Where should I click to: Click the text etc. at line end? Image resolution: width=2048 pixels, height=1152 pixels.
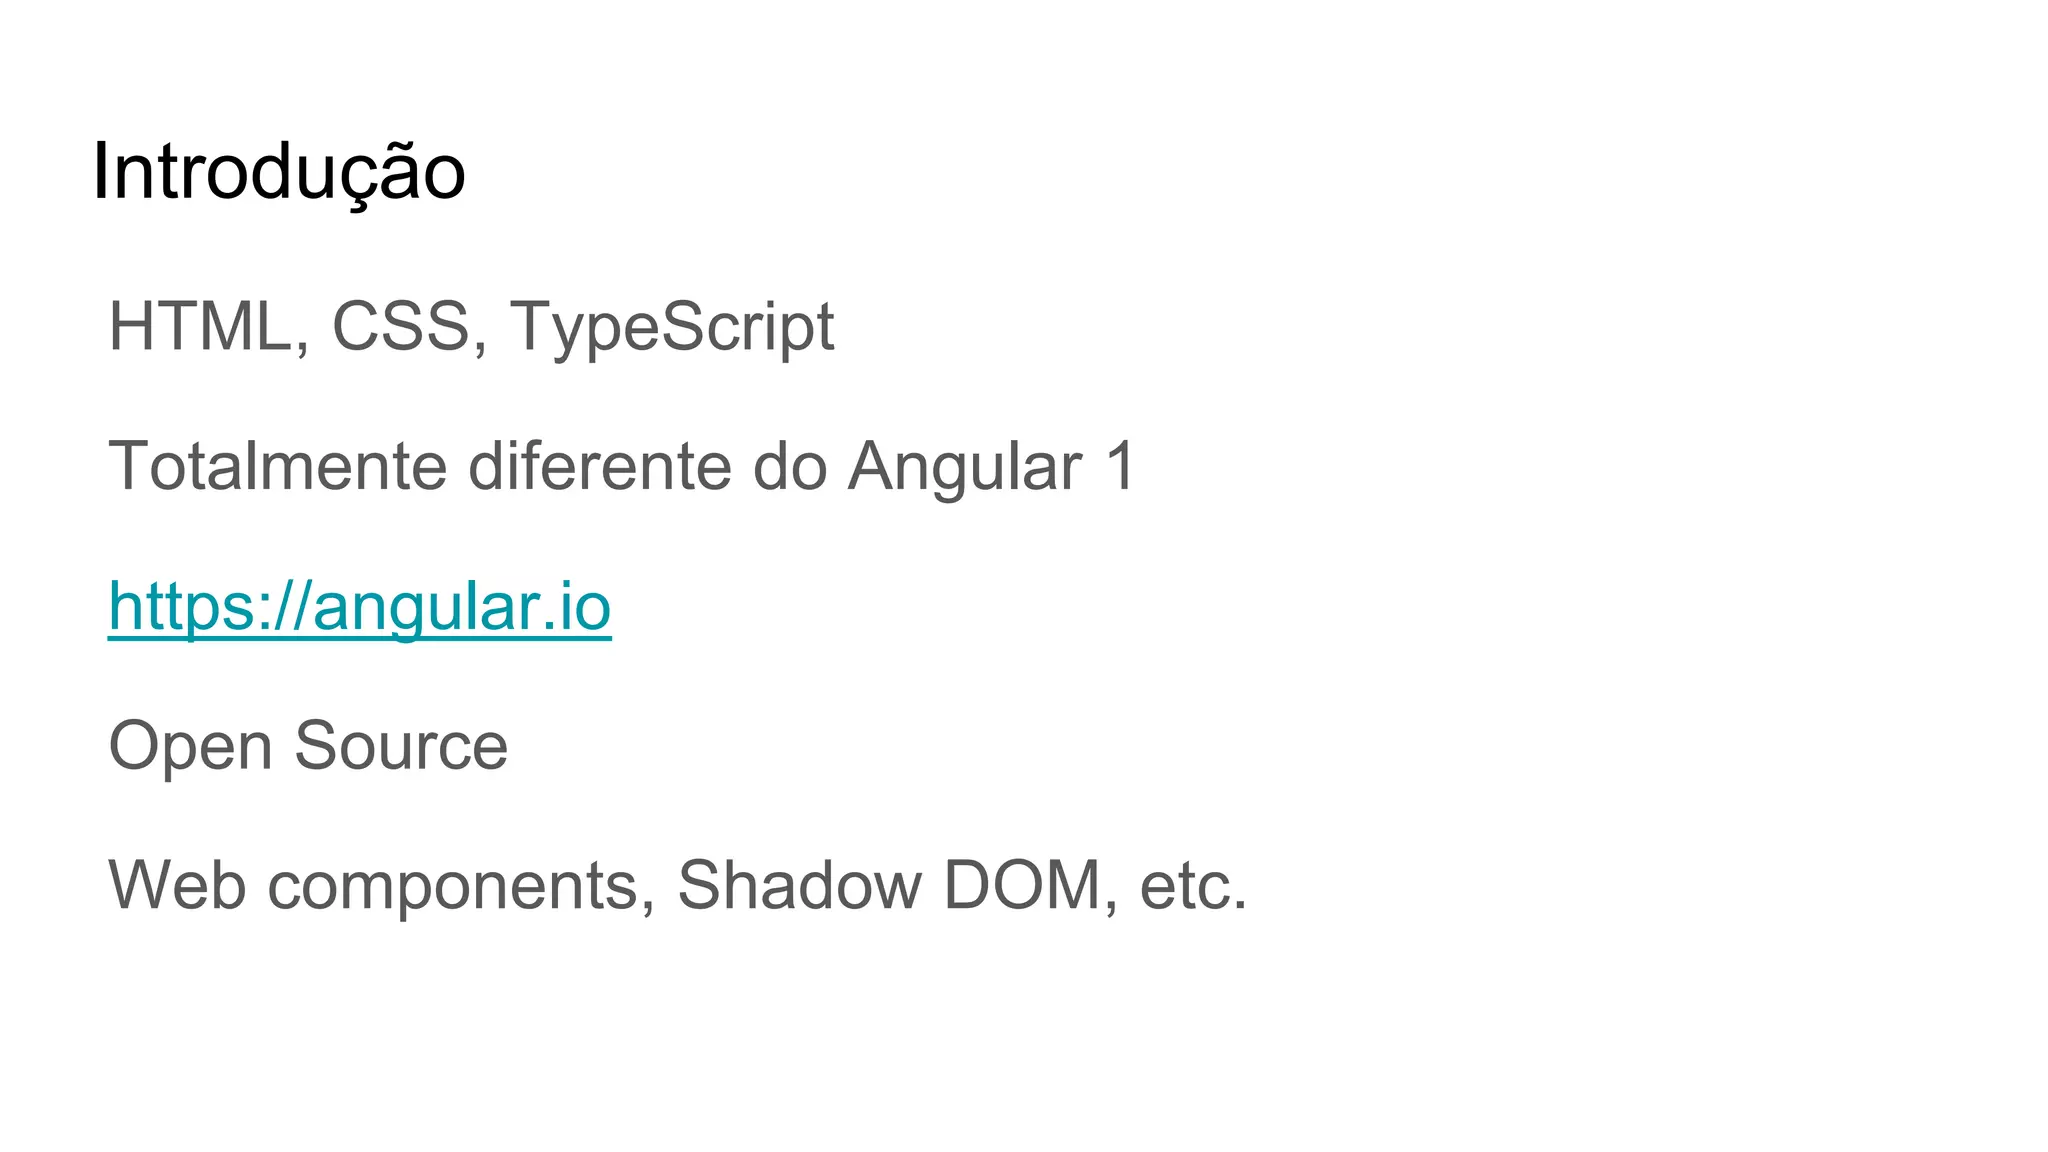point(1194,887)
